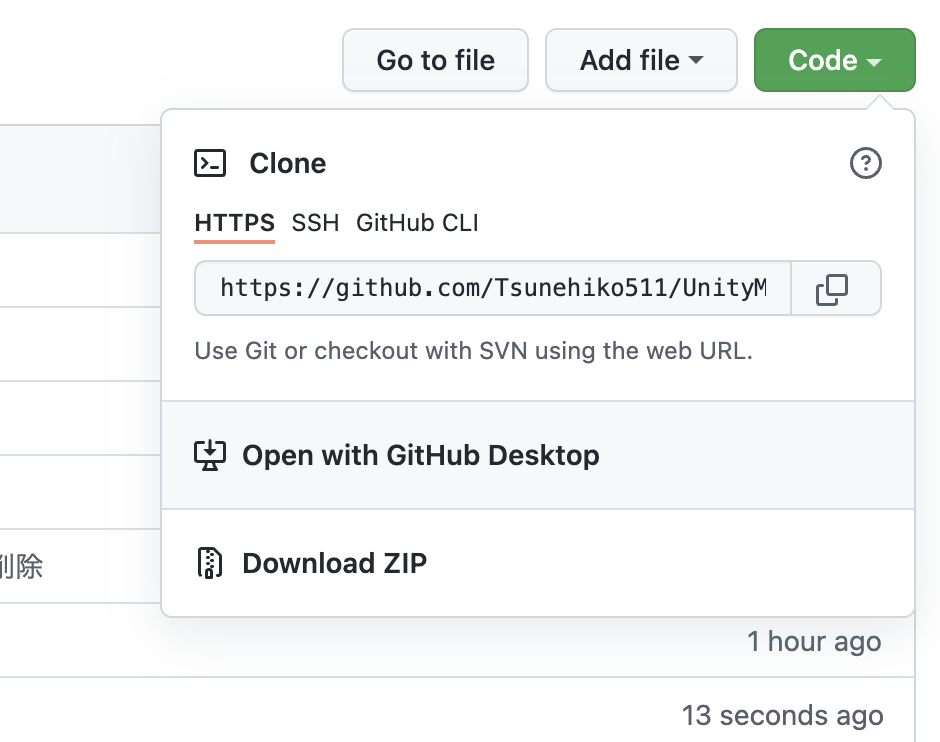
Task: Toggle the green Code dropdown
Action: coord(834,60)
